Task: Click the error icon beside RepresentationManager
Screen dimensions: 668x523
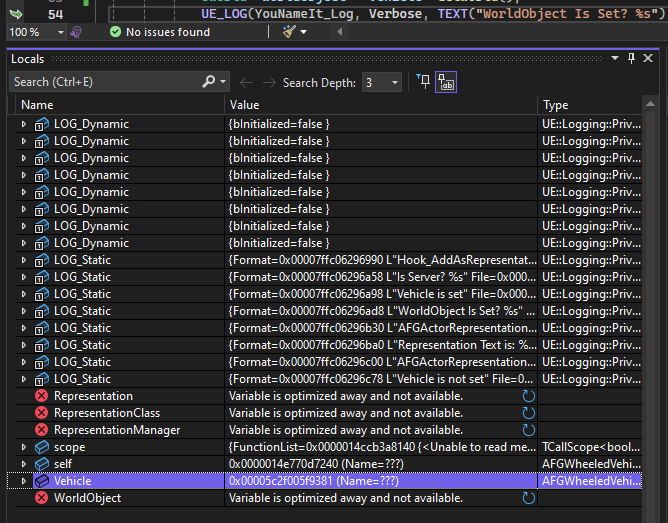Action: coord(41,430)
